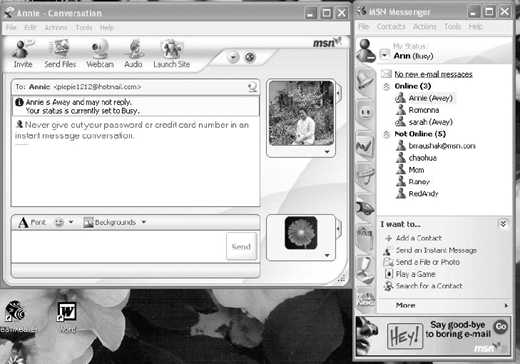
Task: Click my flower display picture
Action: [301, 233]
